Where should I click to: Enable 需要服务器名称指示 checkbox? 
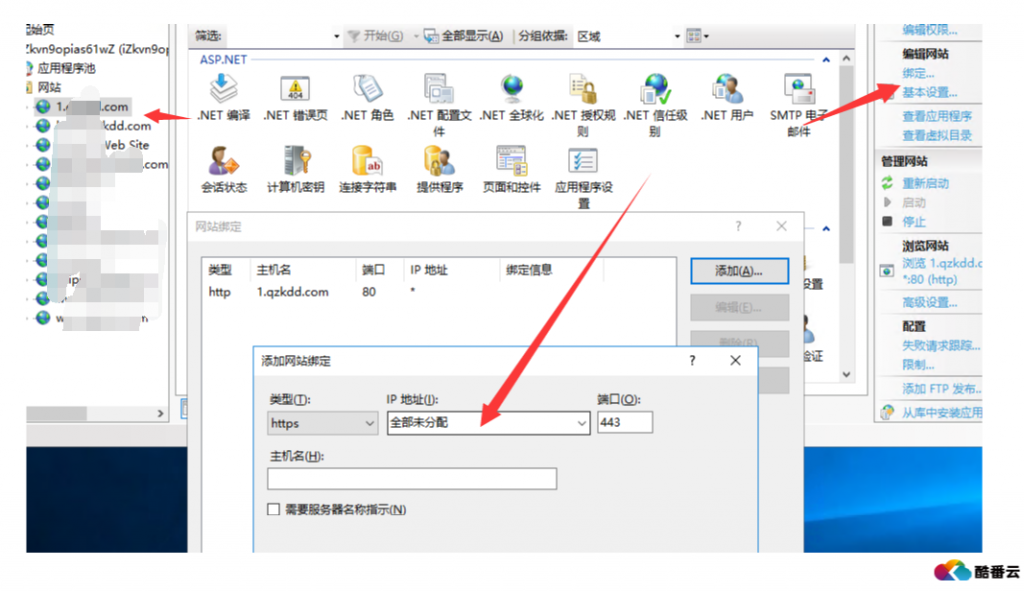pos(274,510)
